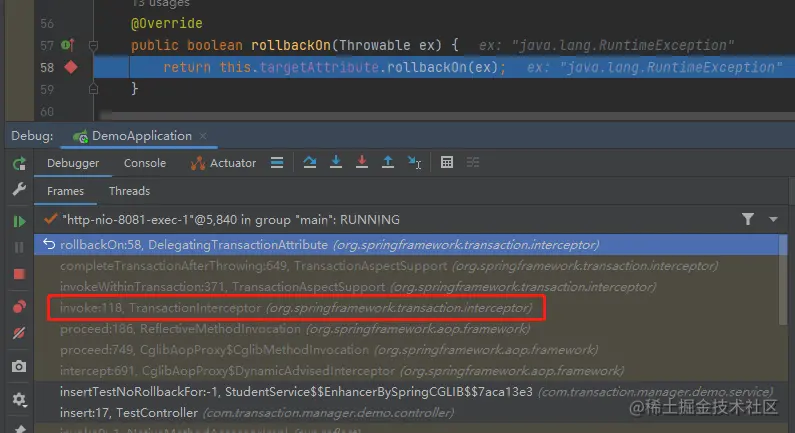
Task: Open Evaluate Expression calculator icon
Action: [x=447, y=162]
